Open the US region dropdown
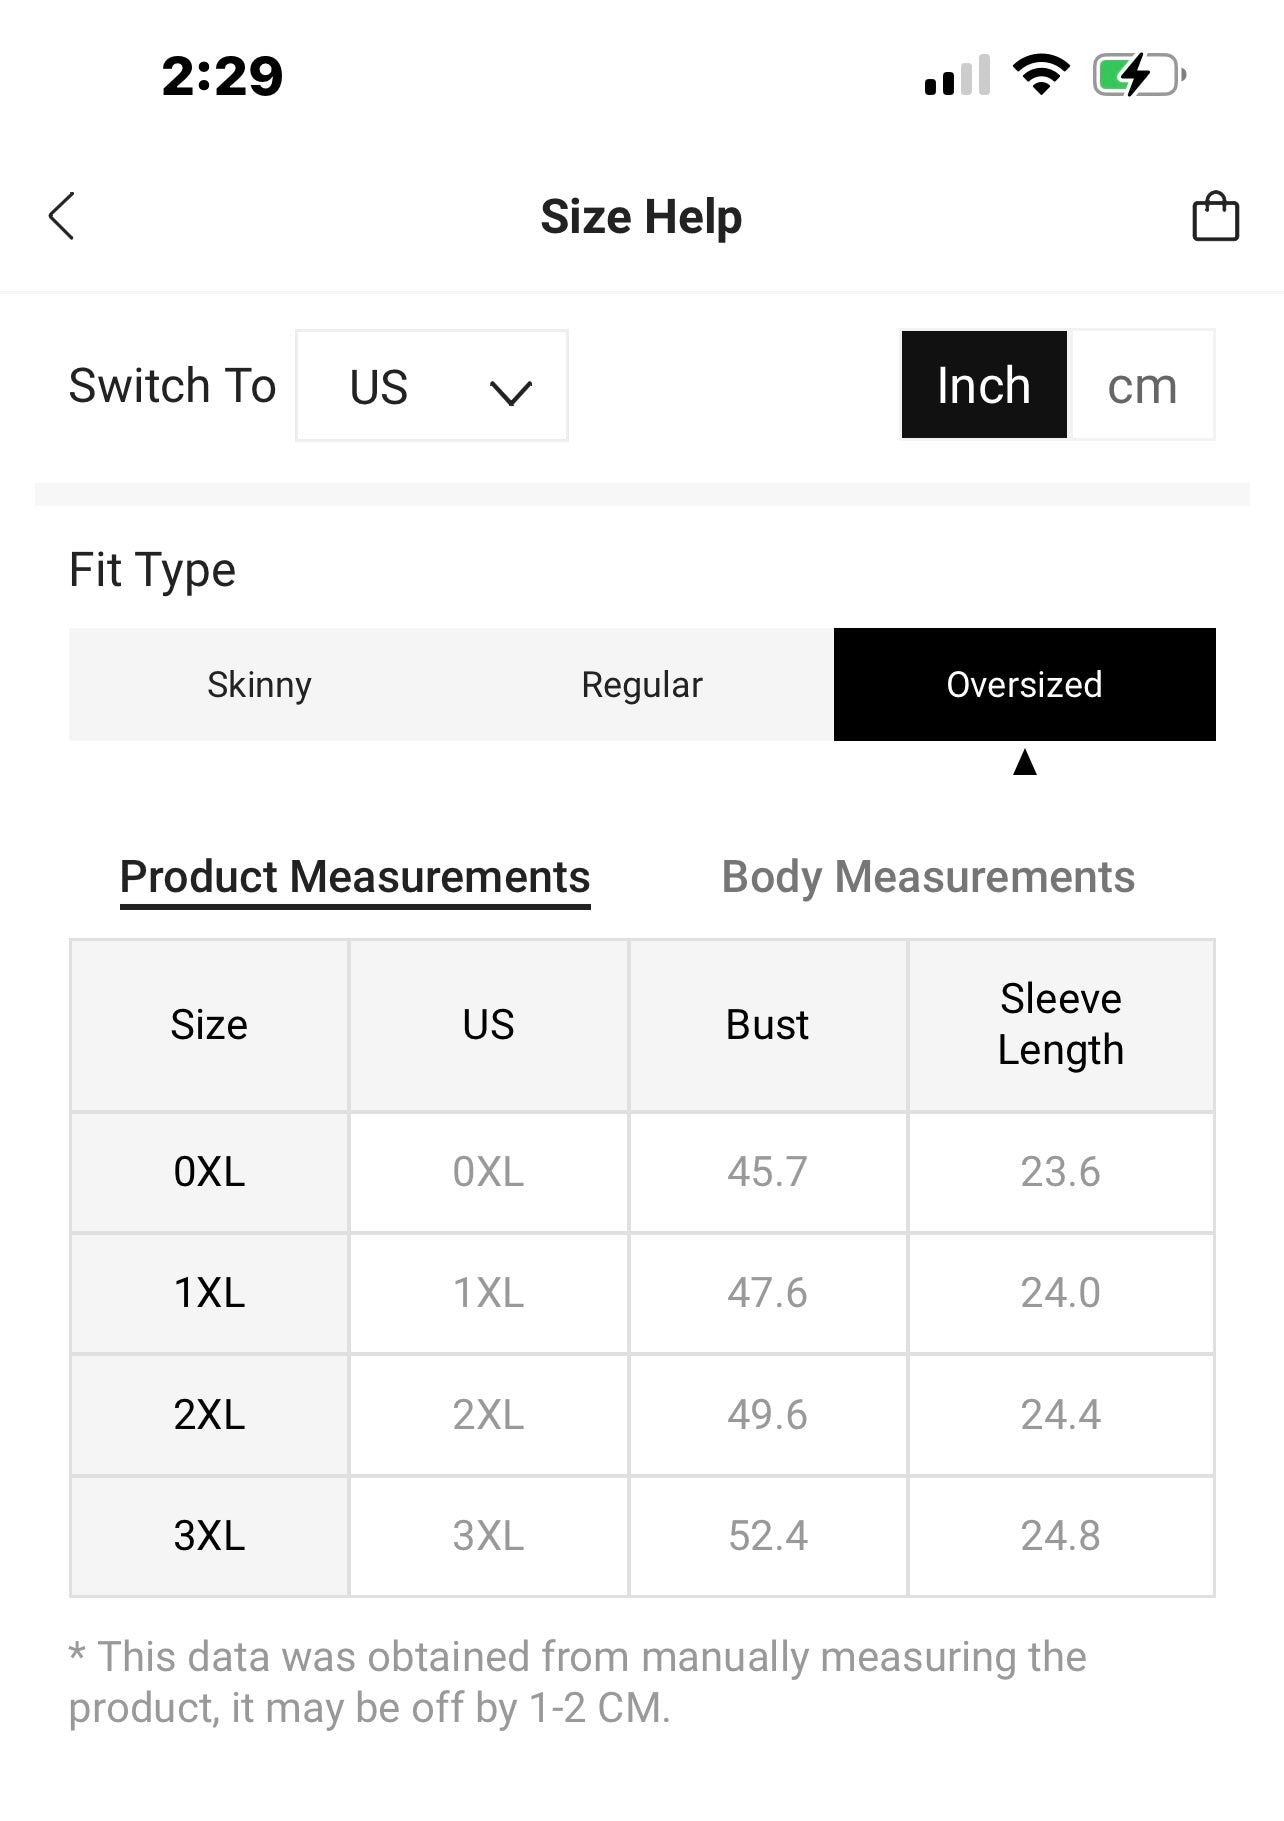1284x1821 pixels. coord(431,386)
